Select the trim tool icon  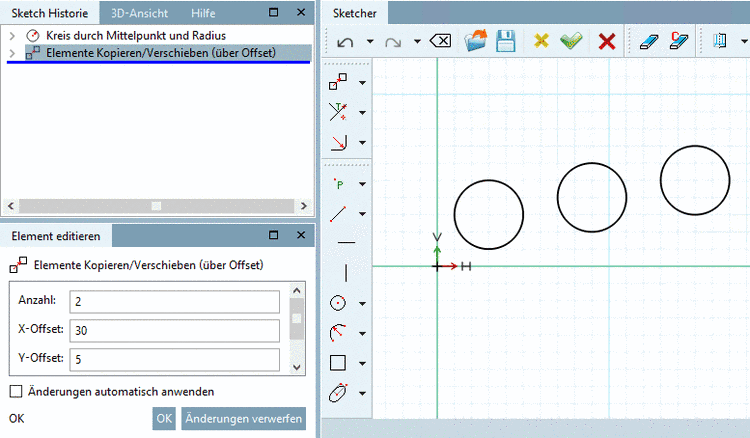(338, 112)
